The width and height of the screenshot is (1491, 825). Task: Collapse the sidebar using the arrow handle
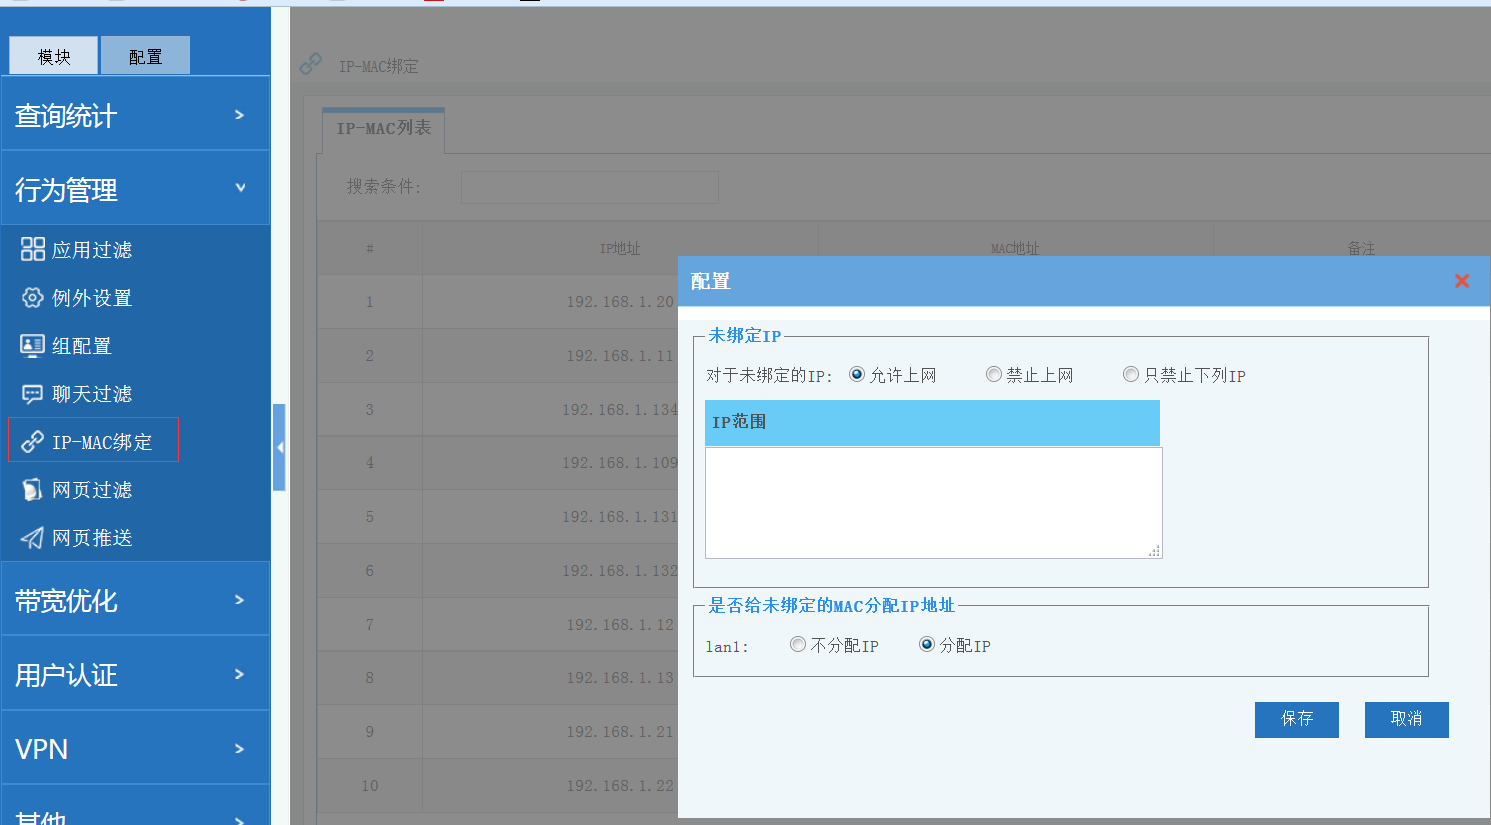pos(280,447)
